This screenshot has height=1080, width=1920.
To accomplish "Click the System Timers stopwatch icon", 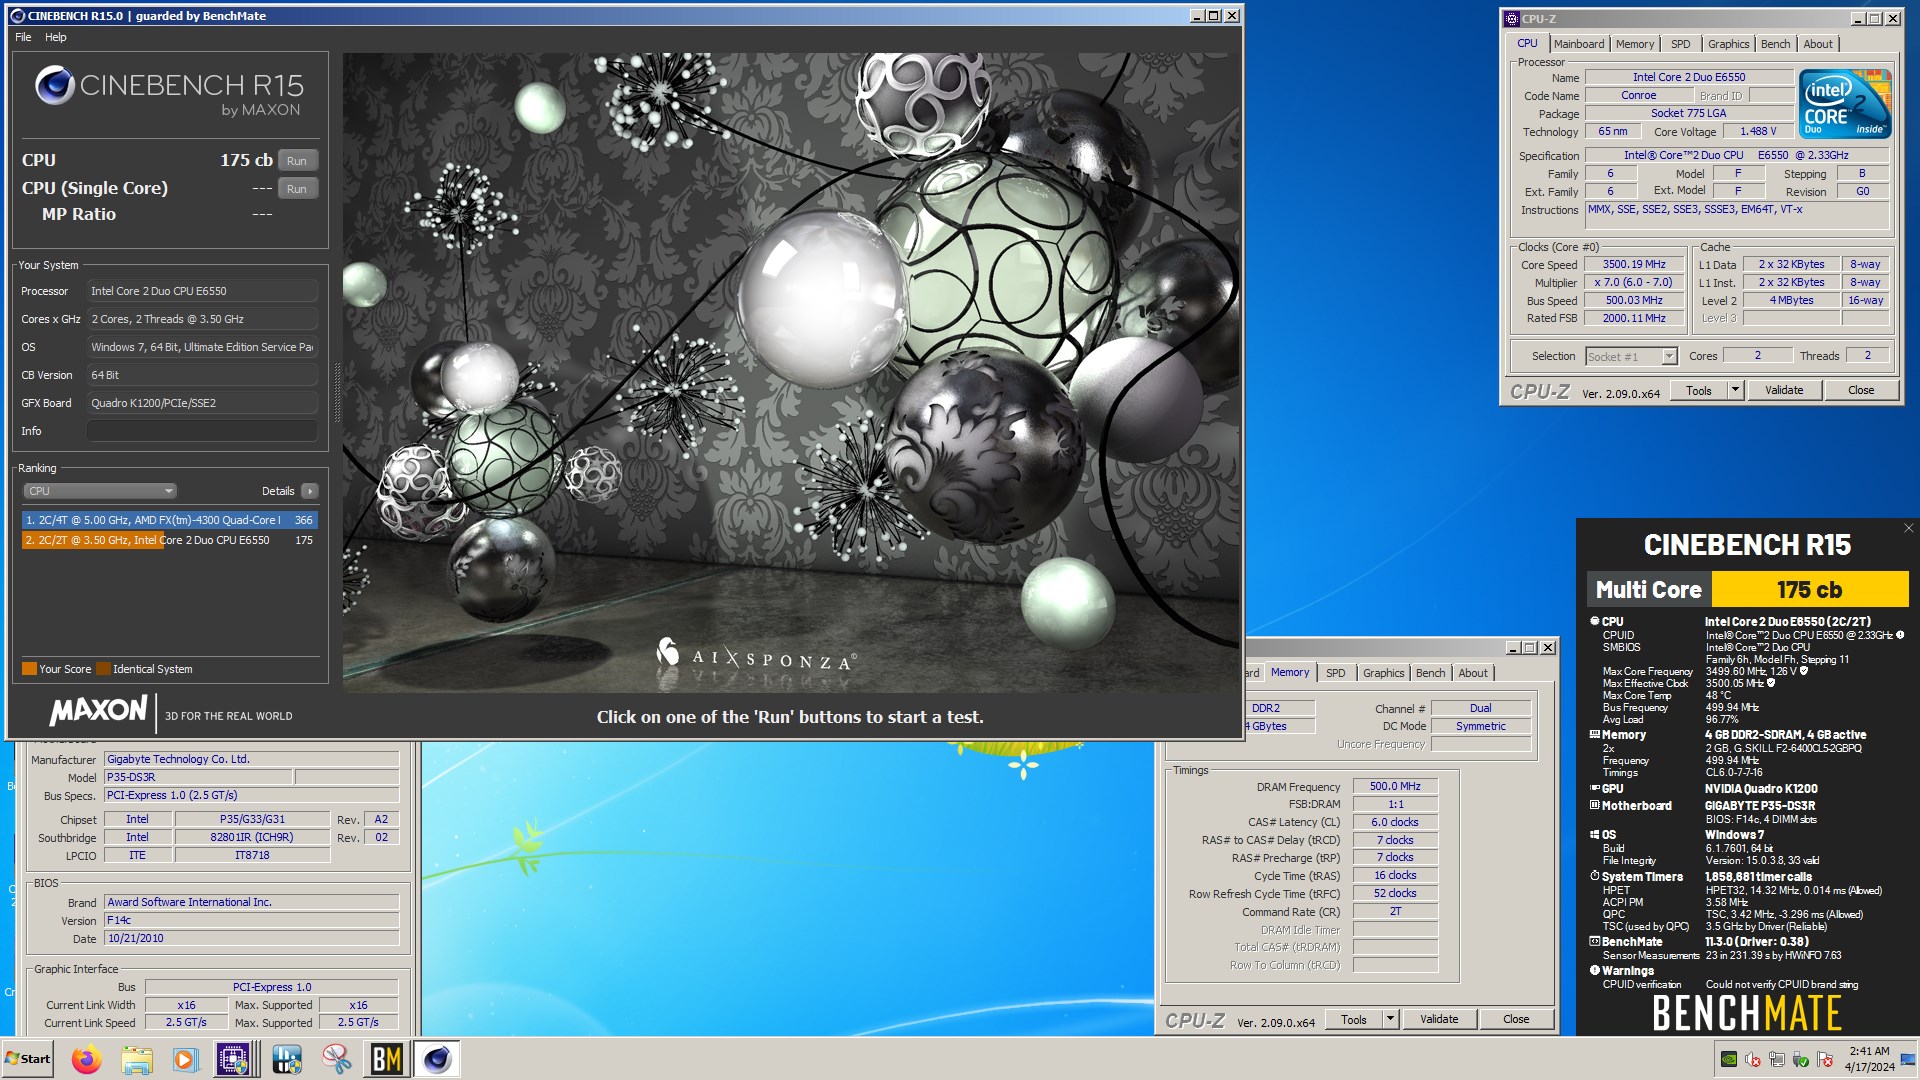I will click(1595, 876).
